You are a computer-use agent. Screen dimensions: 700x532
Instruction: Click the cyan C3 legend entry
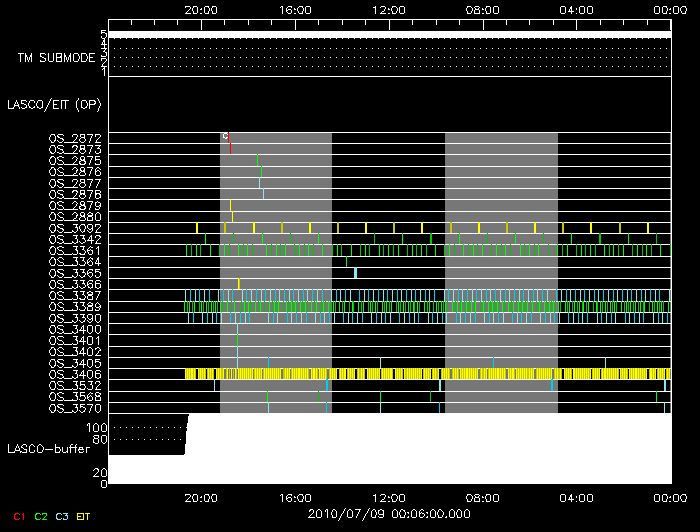[62, 517]
